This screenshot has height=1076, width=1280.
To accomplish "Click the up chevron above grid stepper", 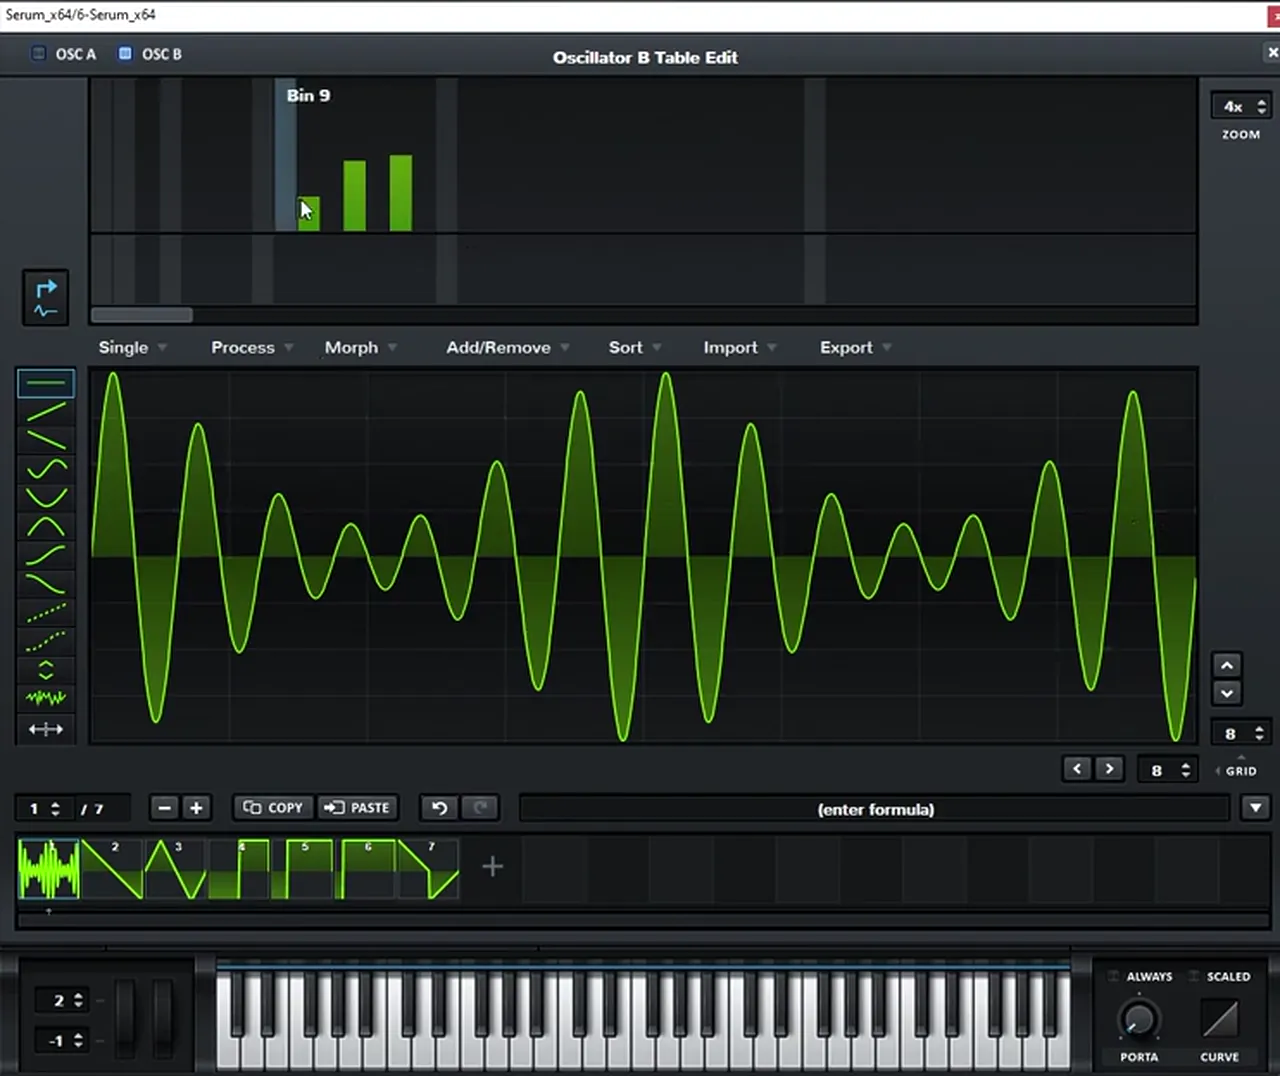I will click(x=1227, y=665).
